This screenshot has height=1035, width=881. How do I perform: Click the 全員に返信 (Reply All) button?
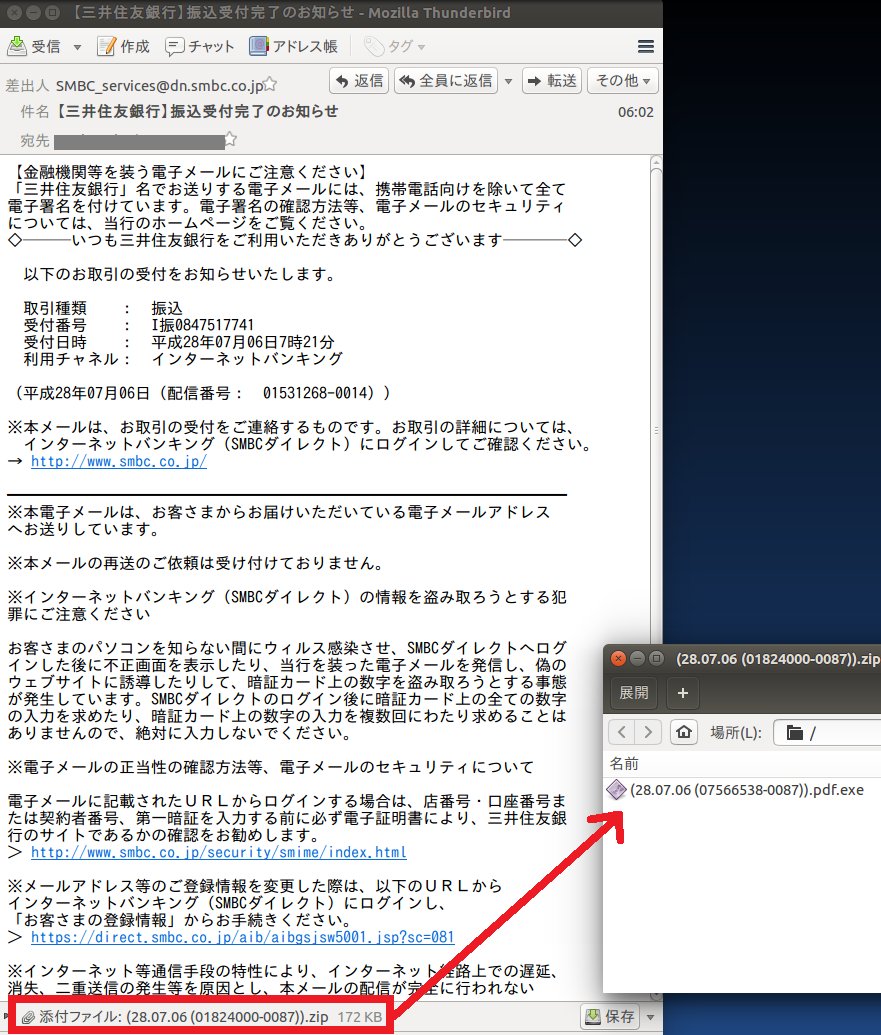point(446,81)
